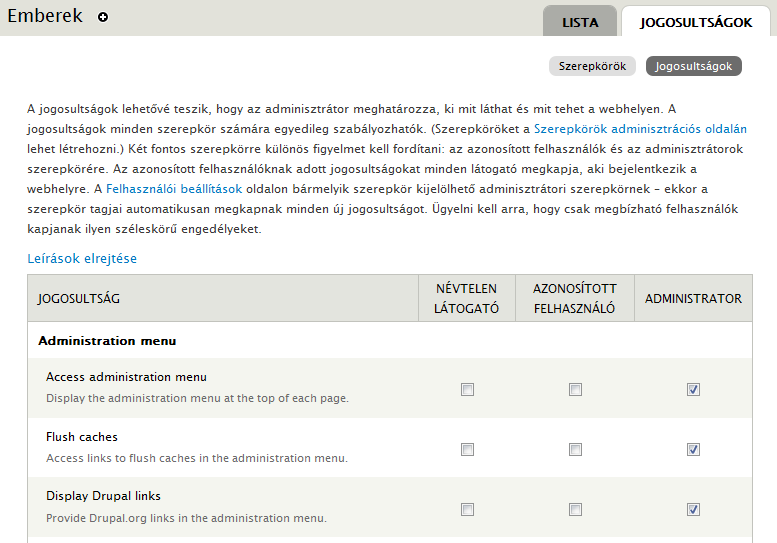The image size is (777, 543).
Task: Hide descriptions via Leírások elrejtése
Action: click(x=82, y=258)
